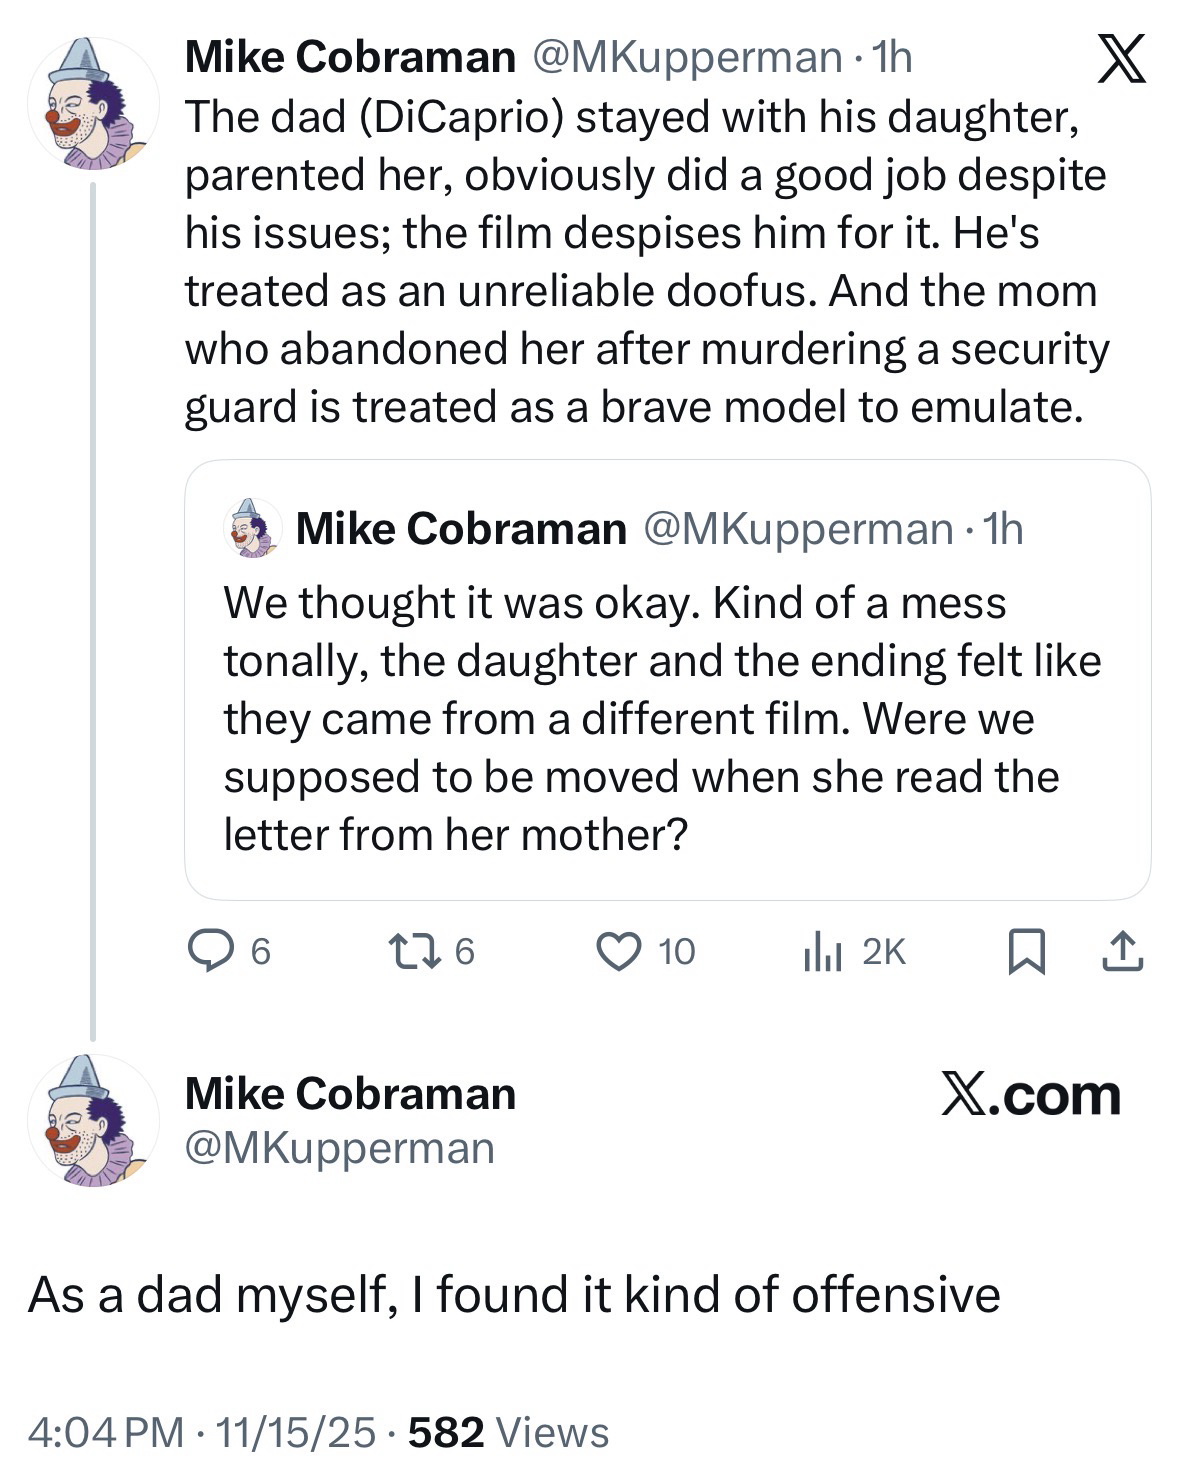Open the quoted tweet card text

[660, 718]
